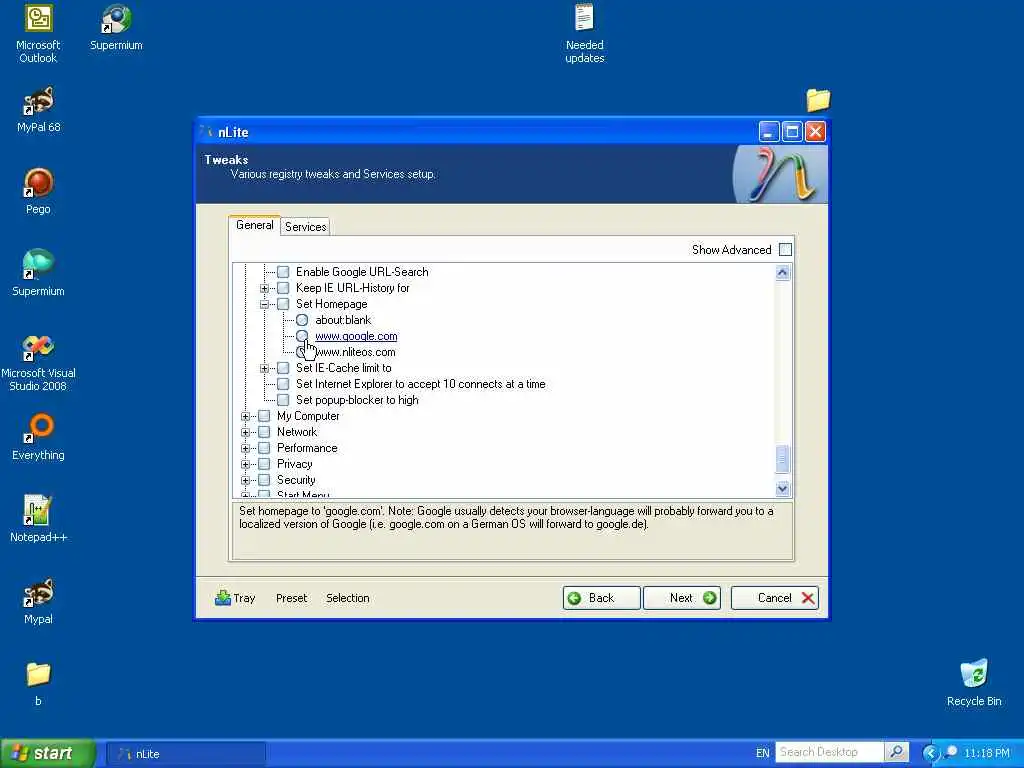1024x768 pixels.
Task: Click the tweaks list scroll down arrow
Action: [782, 488]
